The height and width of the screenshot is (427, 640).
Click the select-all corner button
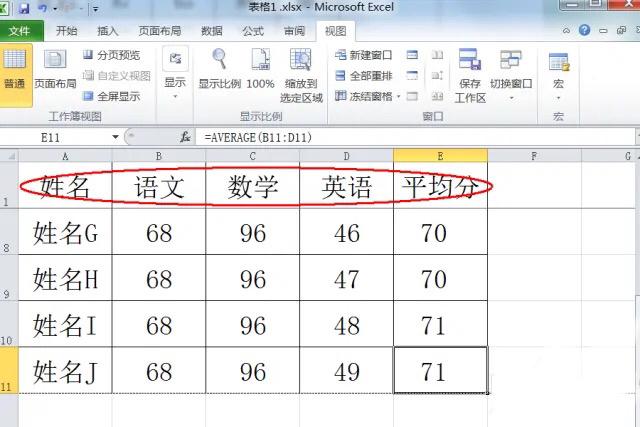(x=9, y=156)
